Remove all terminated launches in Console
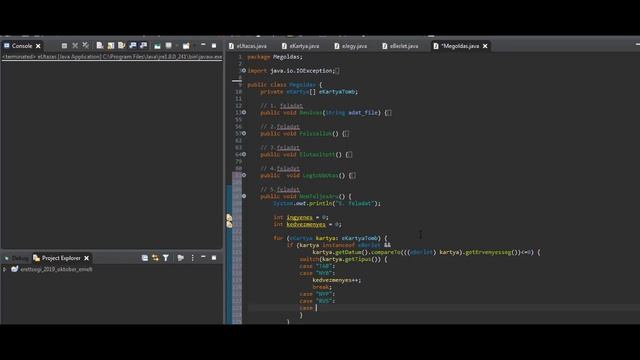This screenshot has width=640, height=360. point(85,46)
